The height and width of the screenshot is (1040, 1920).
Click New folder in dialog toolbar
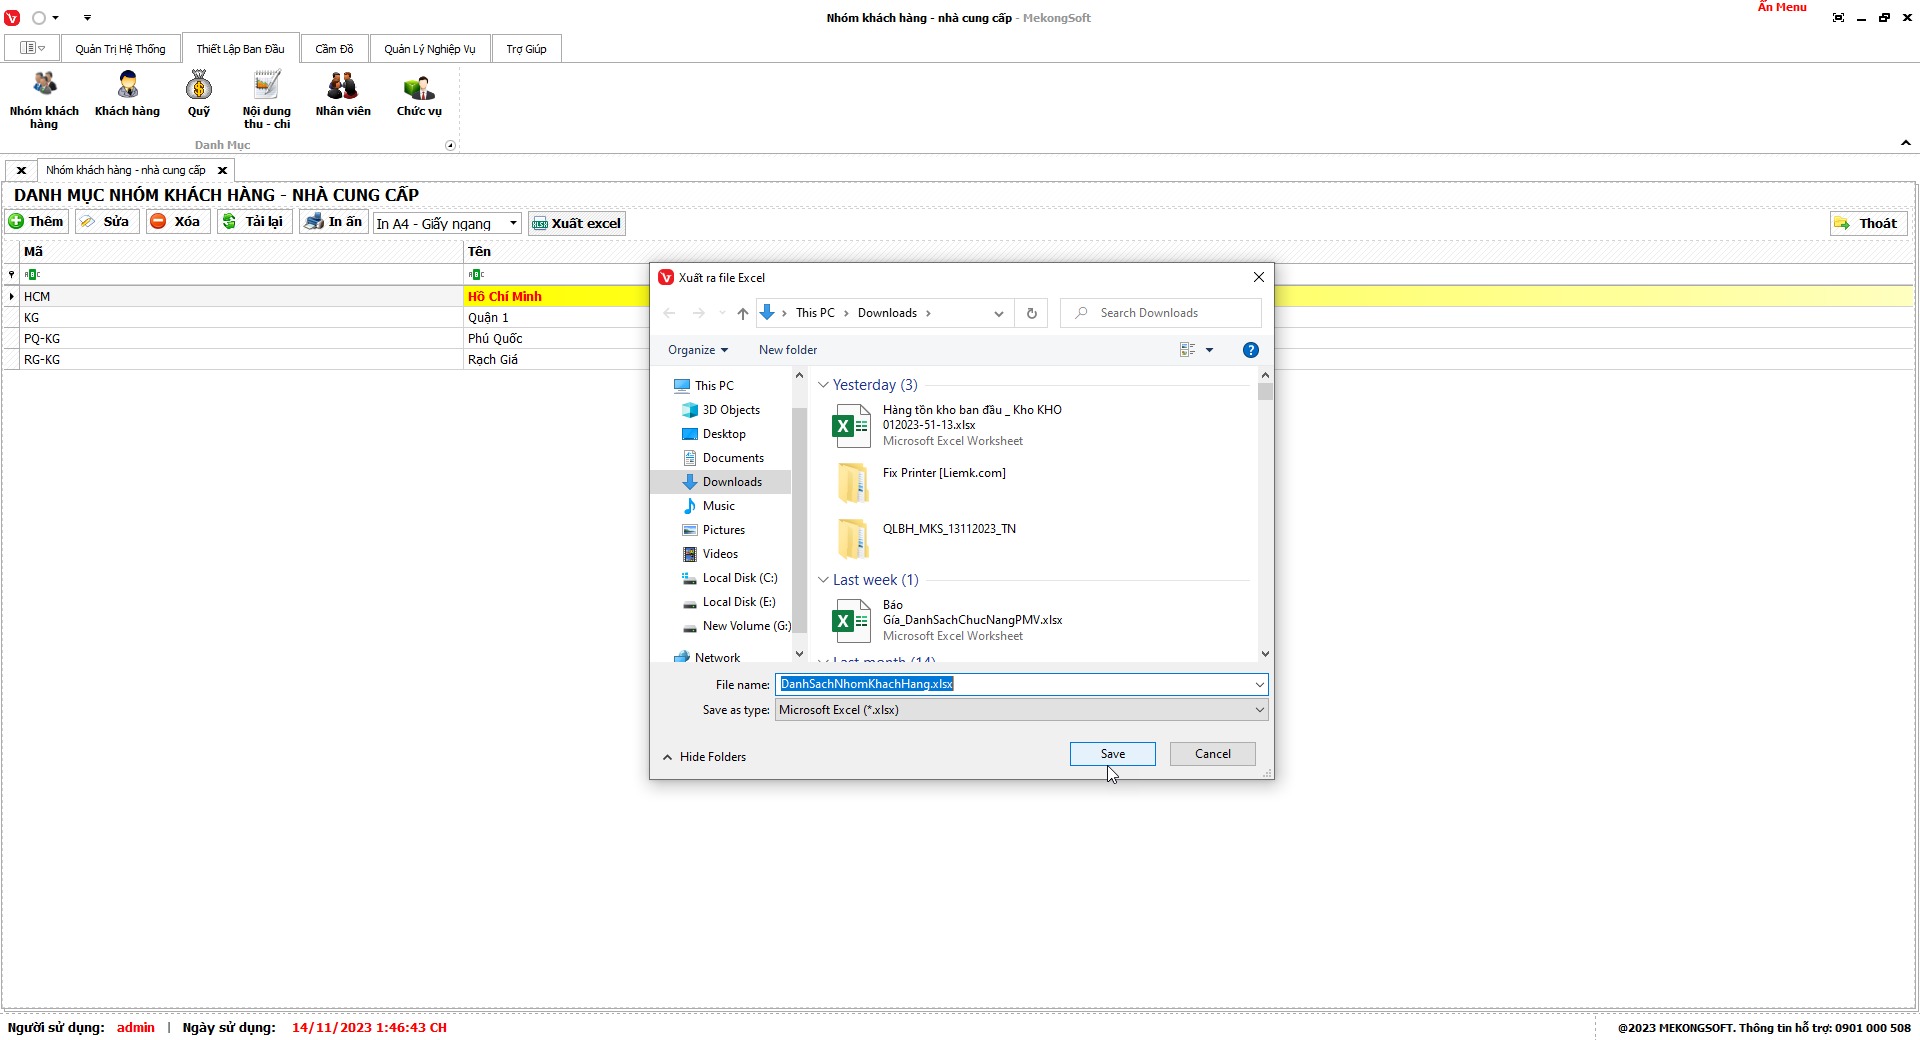pos(788,350)
